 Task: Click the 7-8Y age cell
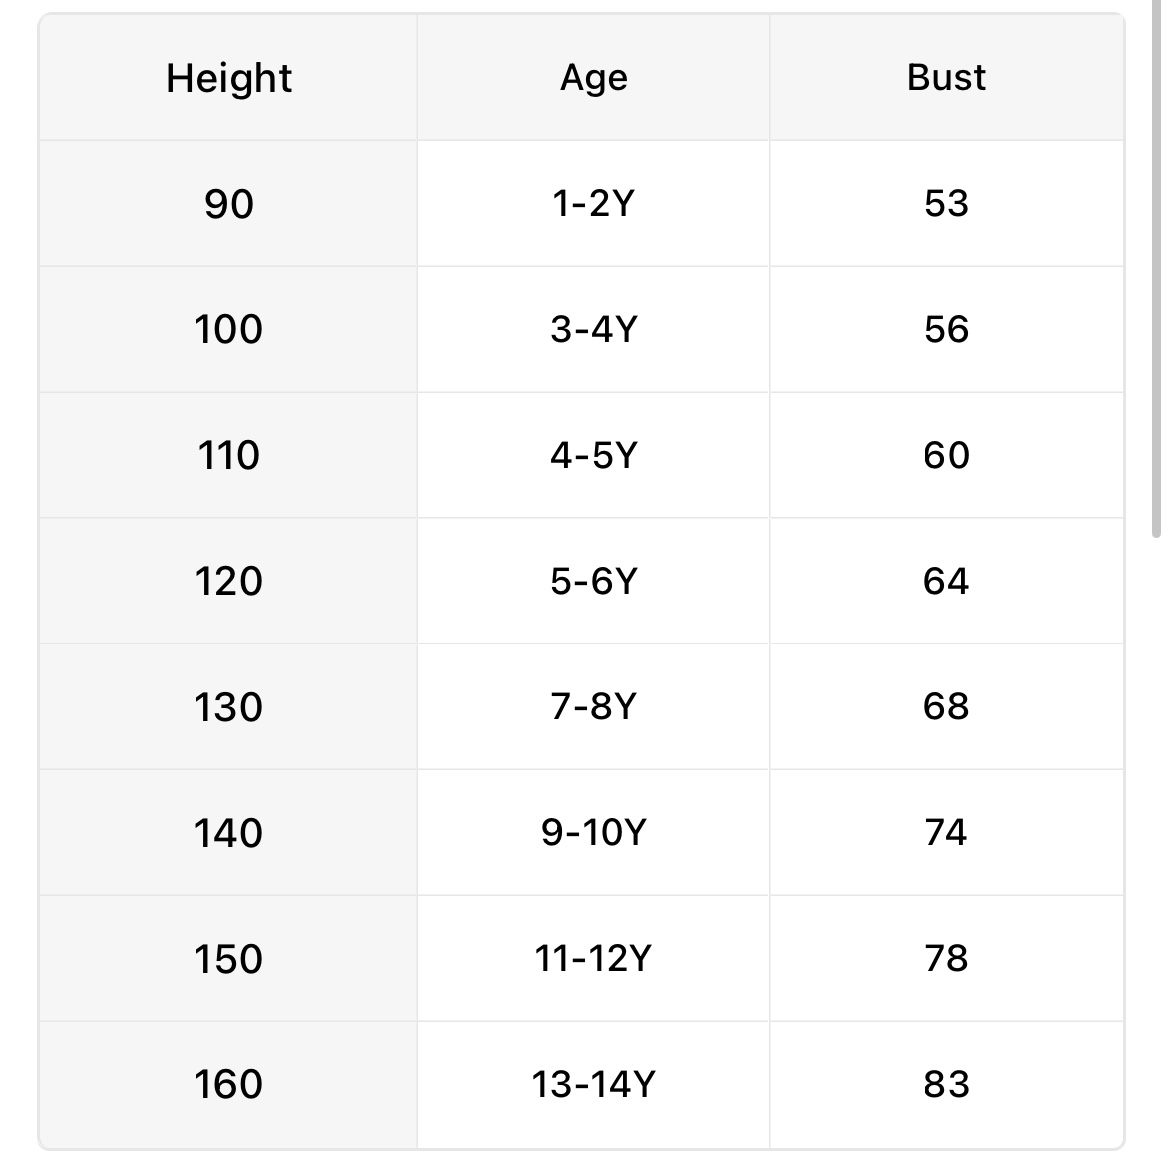click(594, 707)
